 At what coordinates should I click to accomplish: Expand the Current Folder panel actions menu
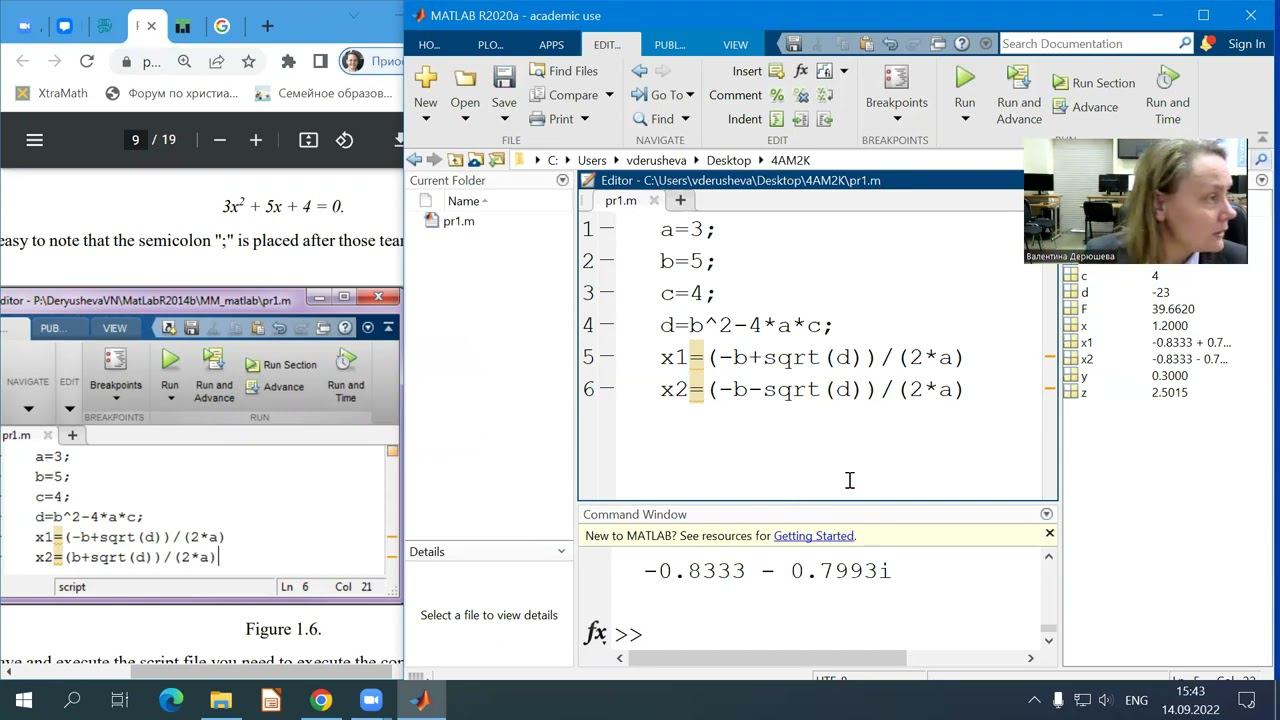click(x=562, y=180)
